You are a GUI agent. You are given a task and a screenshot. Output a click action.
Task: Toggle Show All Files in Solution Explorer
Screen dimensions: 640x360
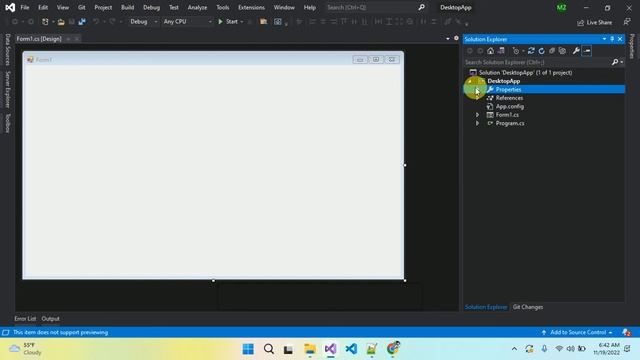point(562,51)
